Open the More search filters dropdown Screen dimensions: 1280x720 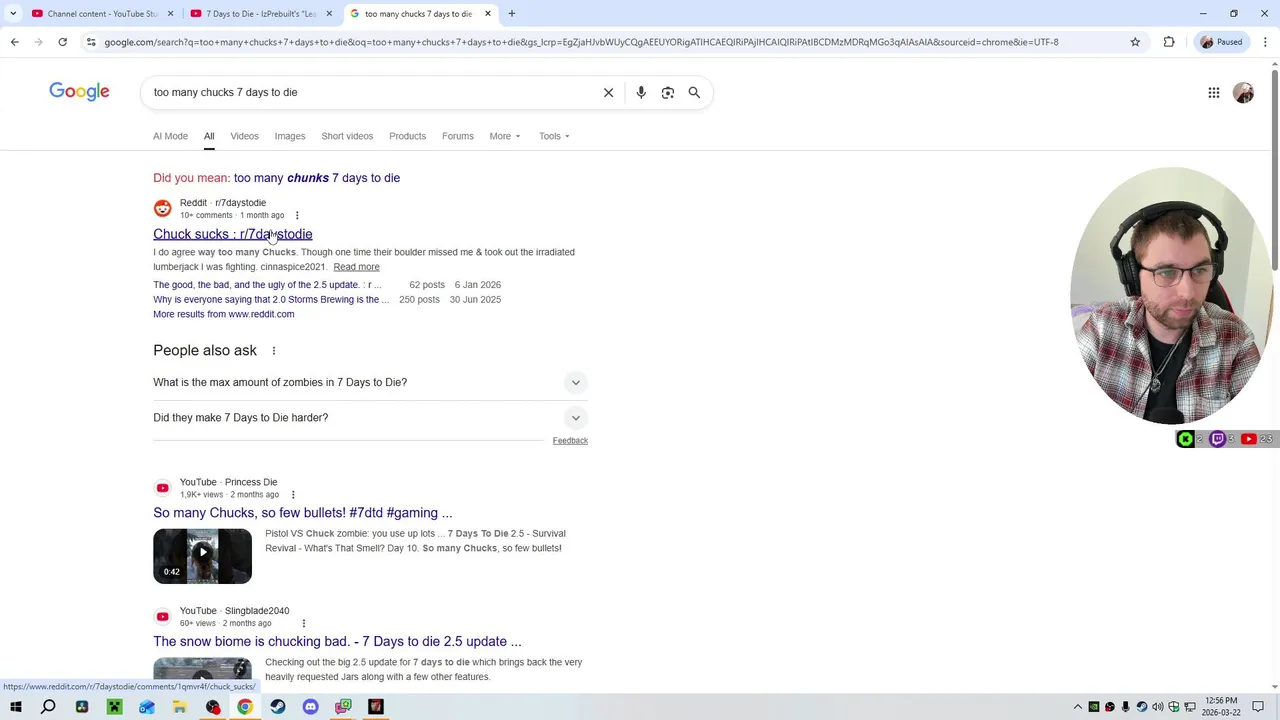pos(504,136)
